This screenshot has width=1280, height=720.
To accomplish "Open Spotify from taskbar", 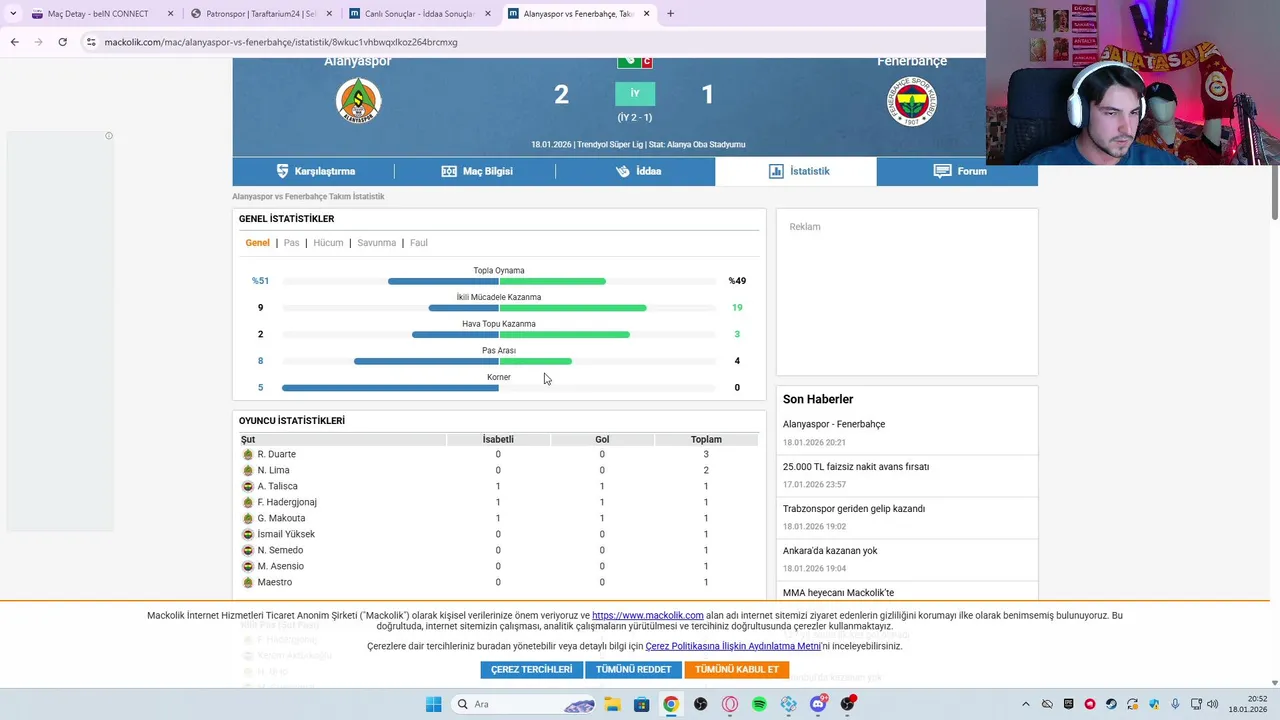I will [759, 704].
